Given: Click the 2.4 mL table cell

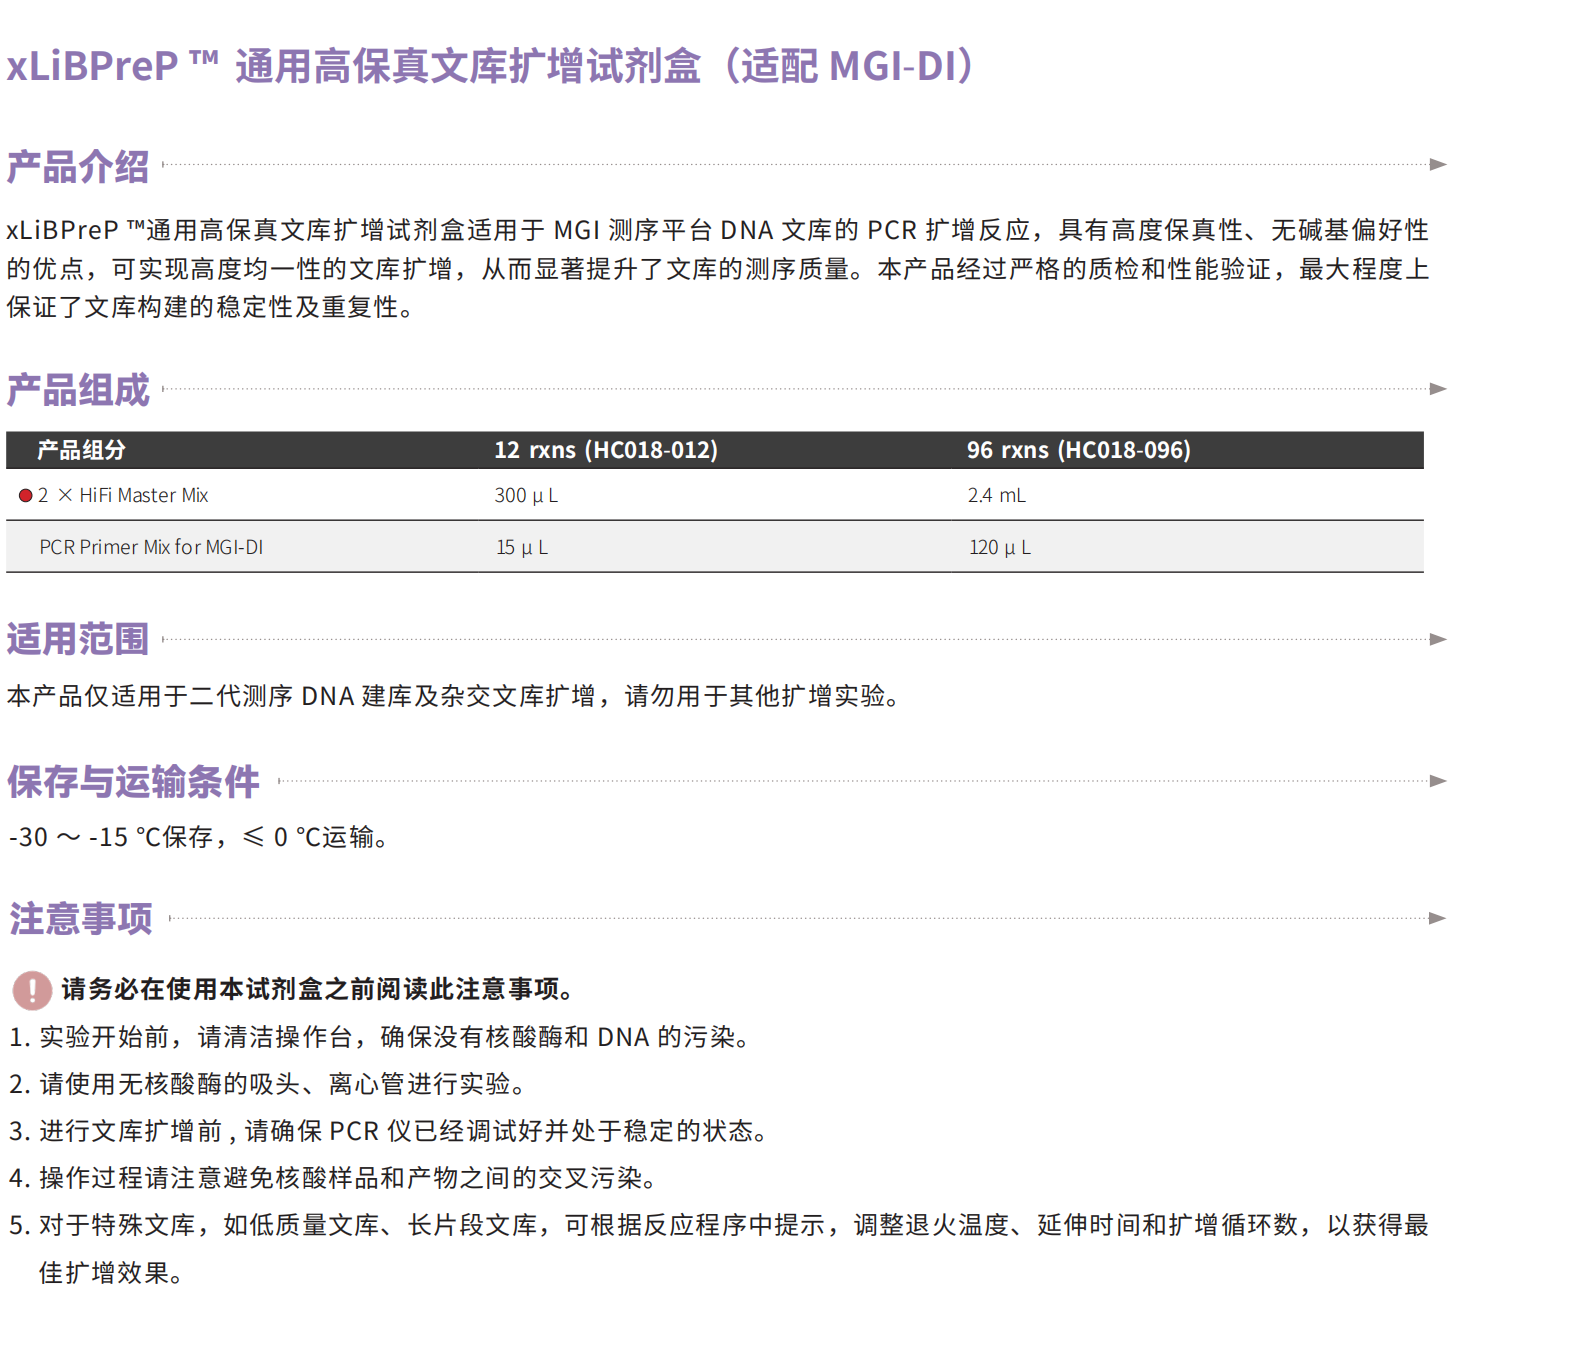Looking at the screenshot, I should [997, 495].
